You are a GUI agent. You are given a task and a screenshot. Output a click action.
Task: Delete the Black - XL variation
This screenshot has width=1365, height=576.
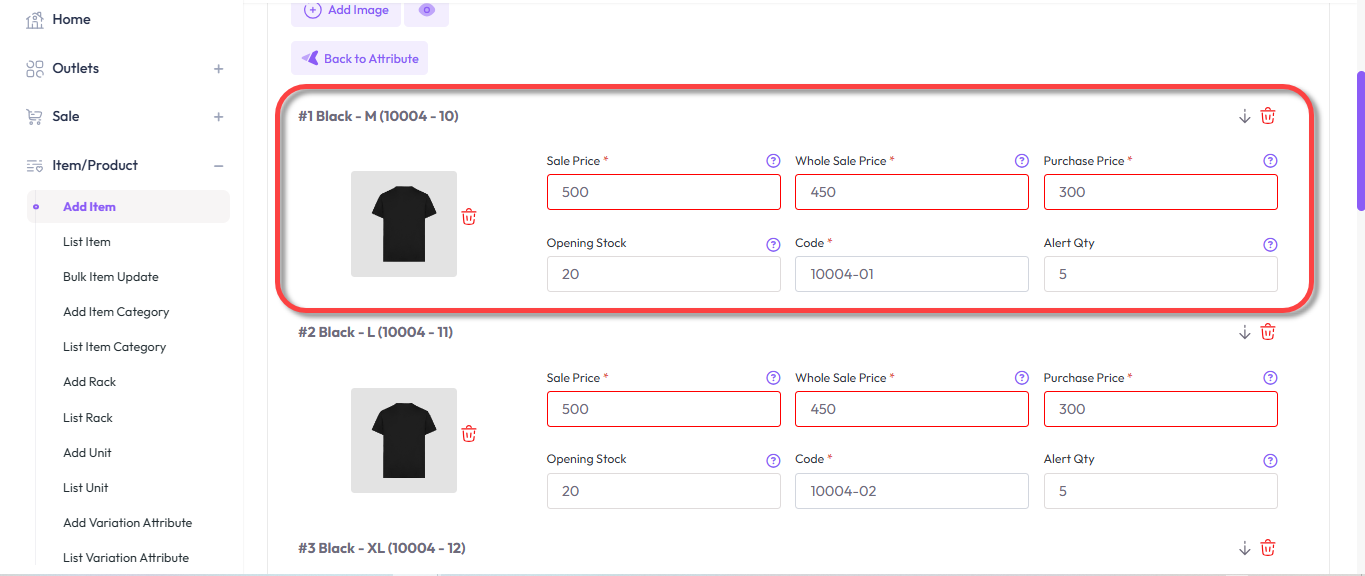point(1267,547)
